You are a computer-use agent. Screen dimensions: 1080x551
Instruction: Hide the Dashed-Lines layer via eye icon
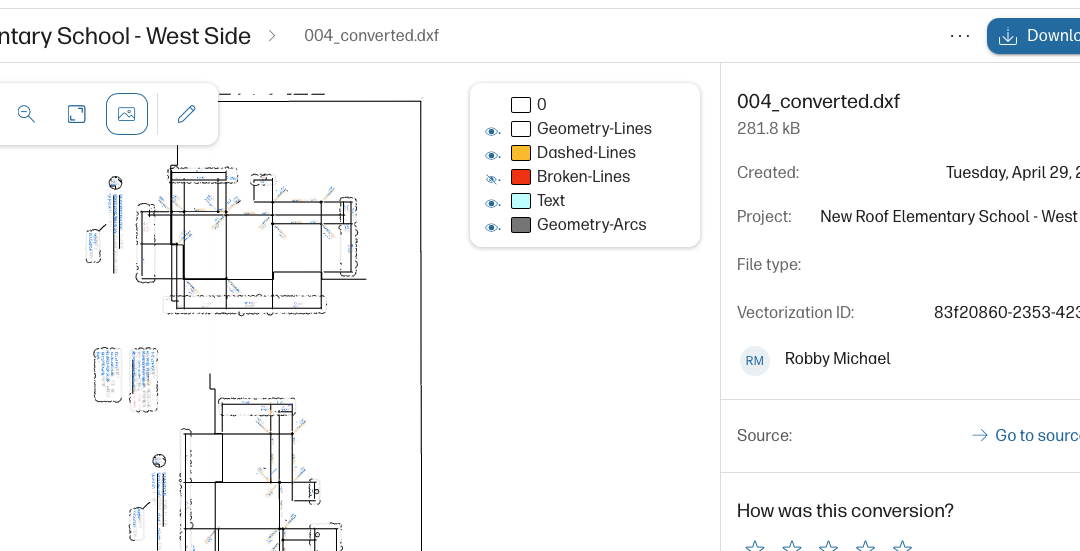[492, 155]
